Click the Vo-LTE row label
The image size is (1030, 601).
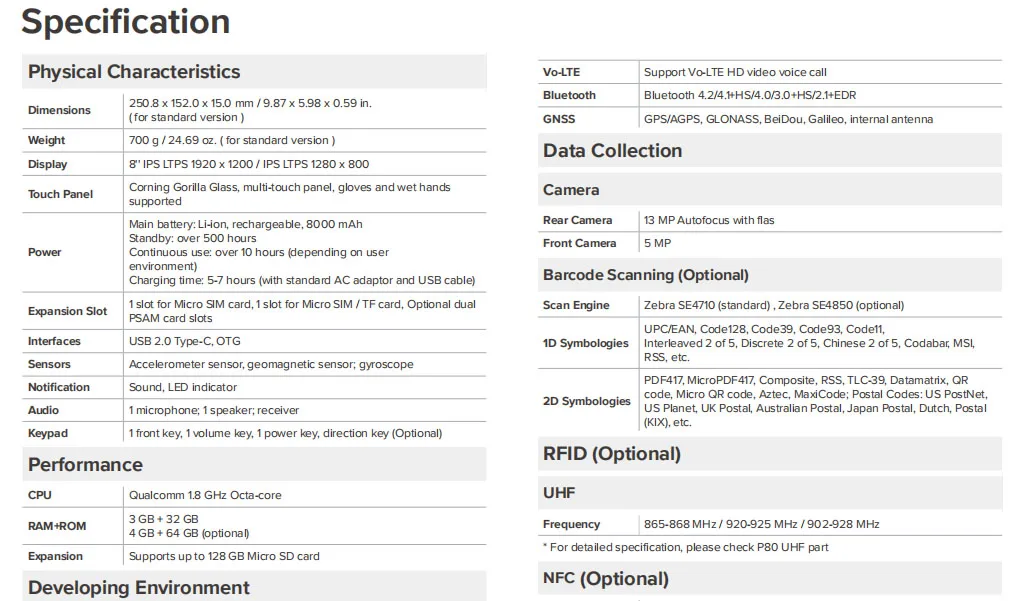[562, 72]
